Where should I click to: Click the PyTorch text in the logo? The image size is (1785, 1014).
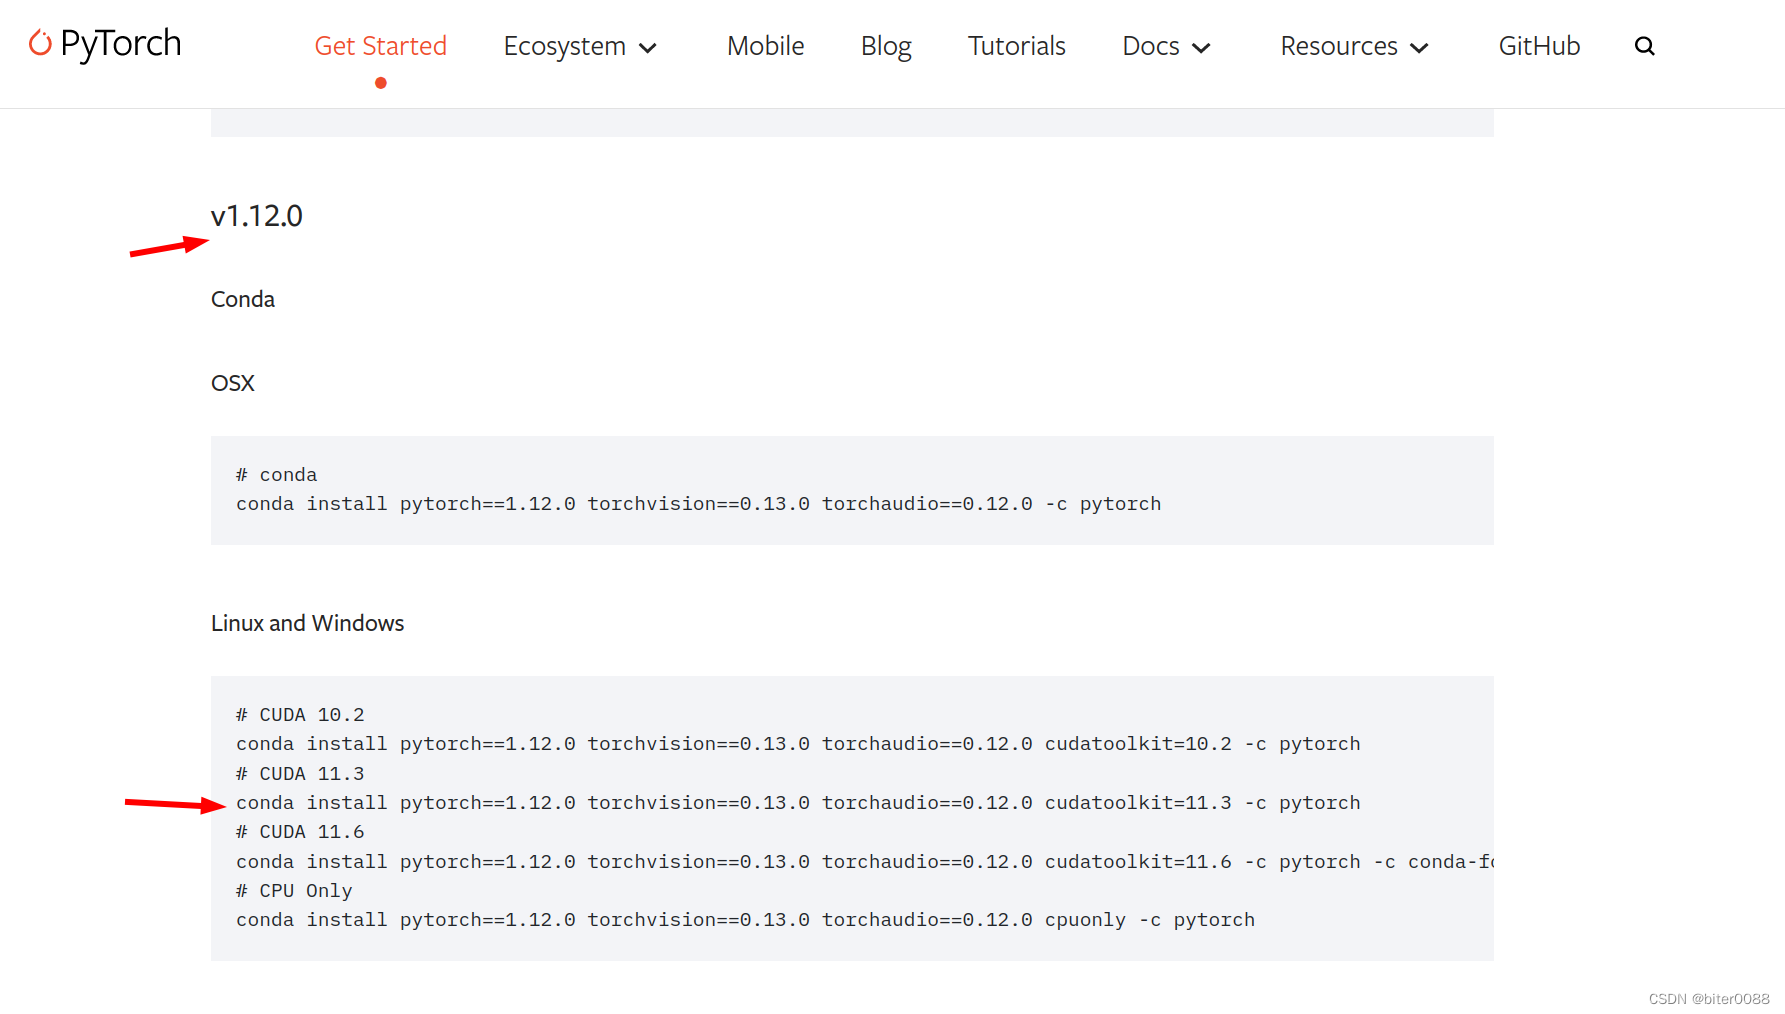pos(121,42)
